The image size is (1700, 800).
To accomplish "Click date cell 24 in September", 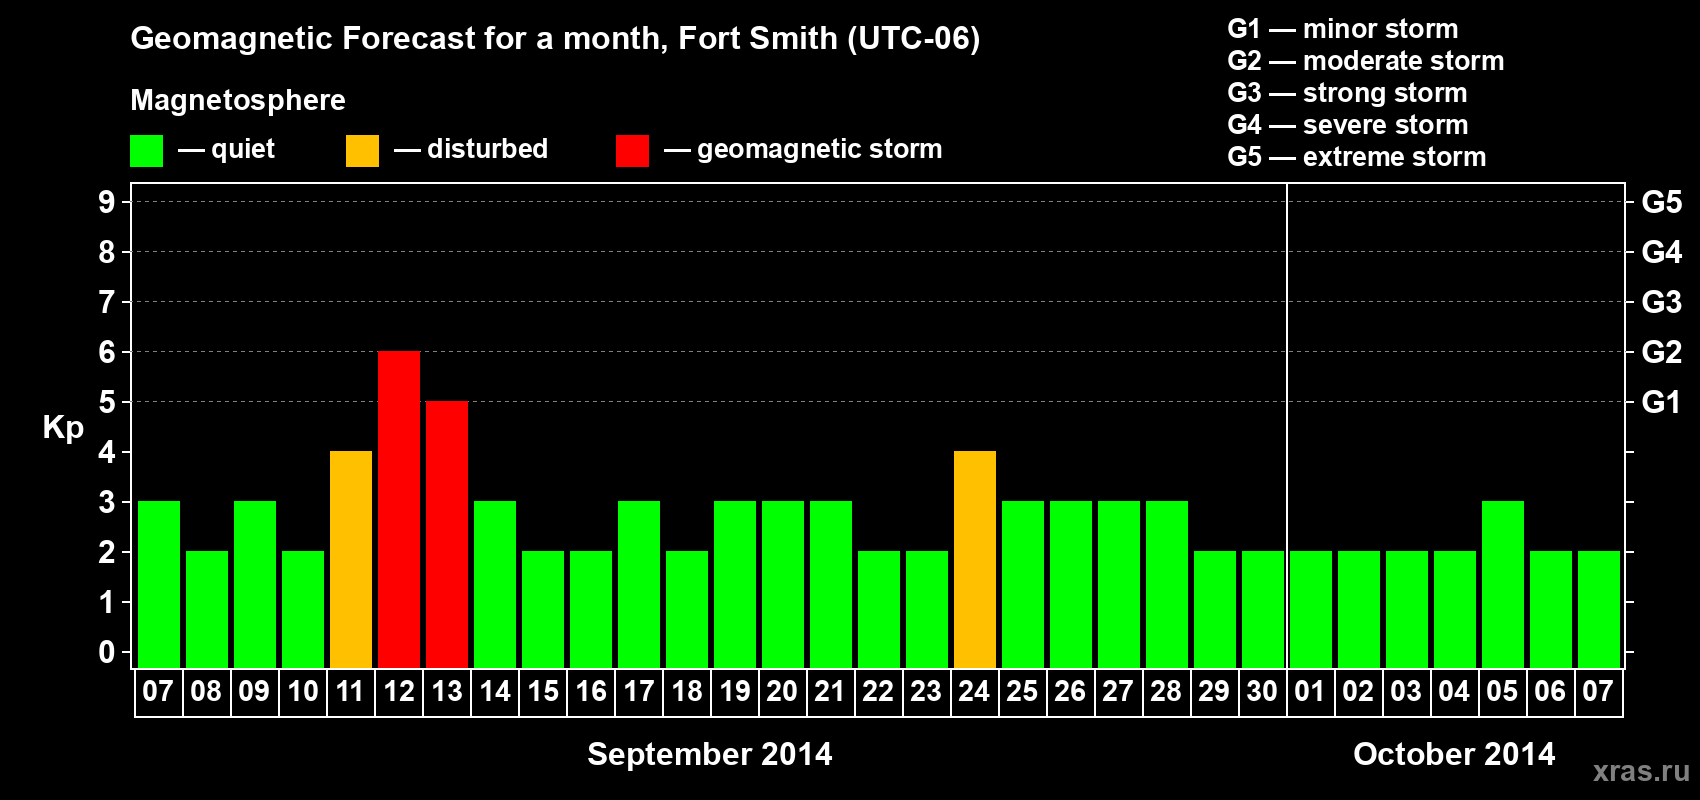I will click(975, 692).
